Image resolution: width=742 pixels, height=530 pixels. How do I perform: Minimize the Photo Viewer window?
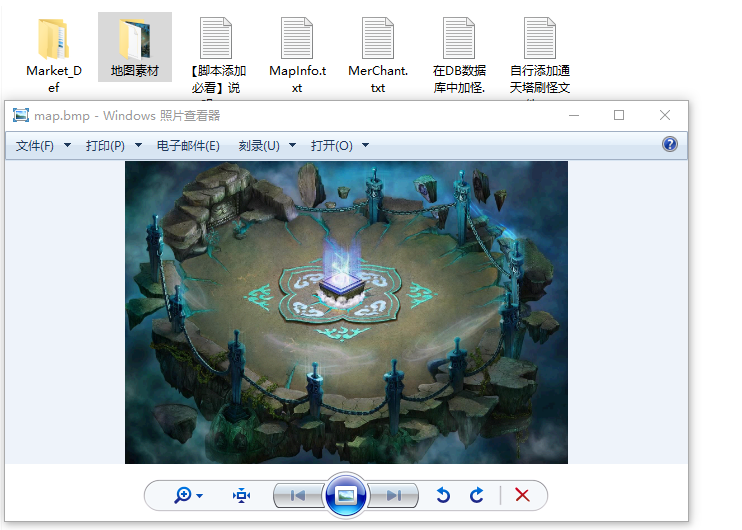[574, 115]
